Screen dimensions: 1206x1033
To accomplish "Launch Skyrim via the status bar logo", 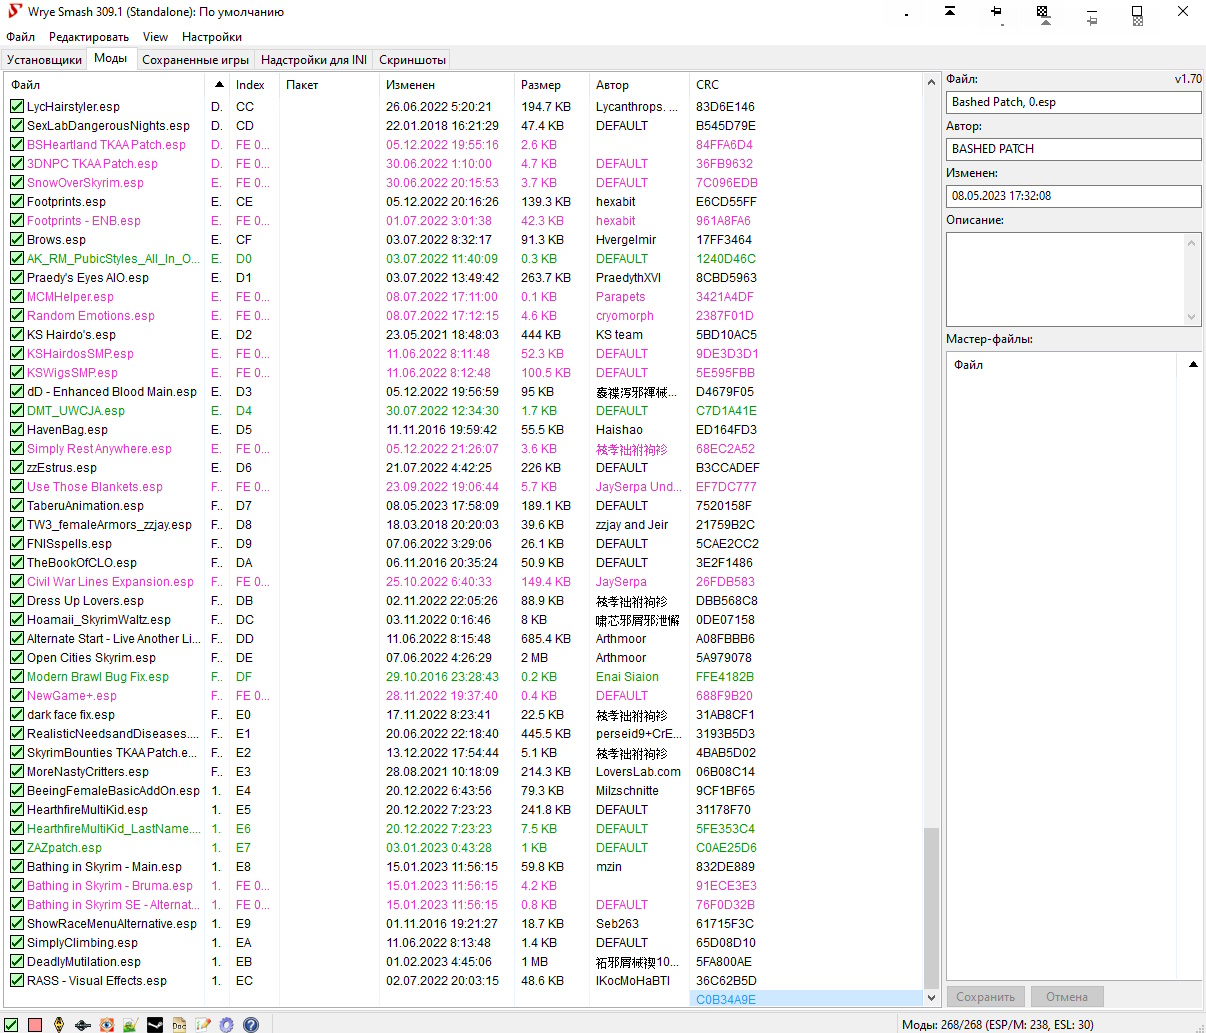I will [59, 1024].
